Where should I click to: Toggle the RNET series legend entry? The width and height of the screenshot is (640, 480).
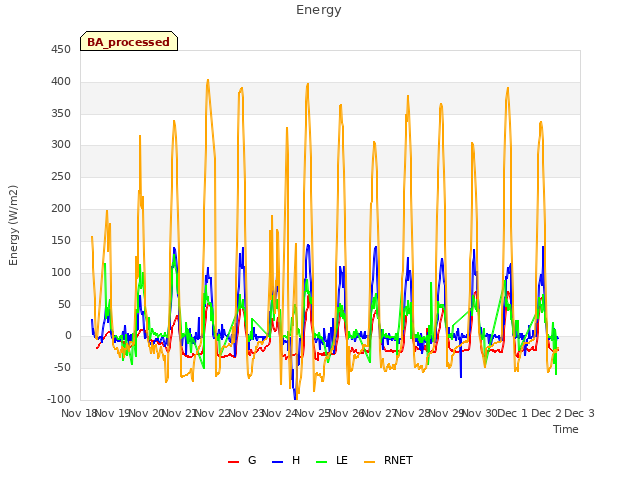coord(388,460)
